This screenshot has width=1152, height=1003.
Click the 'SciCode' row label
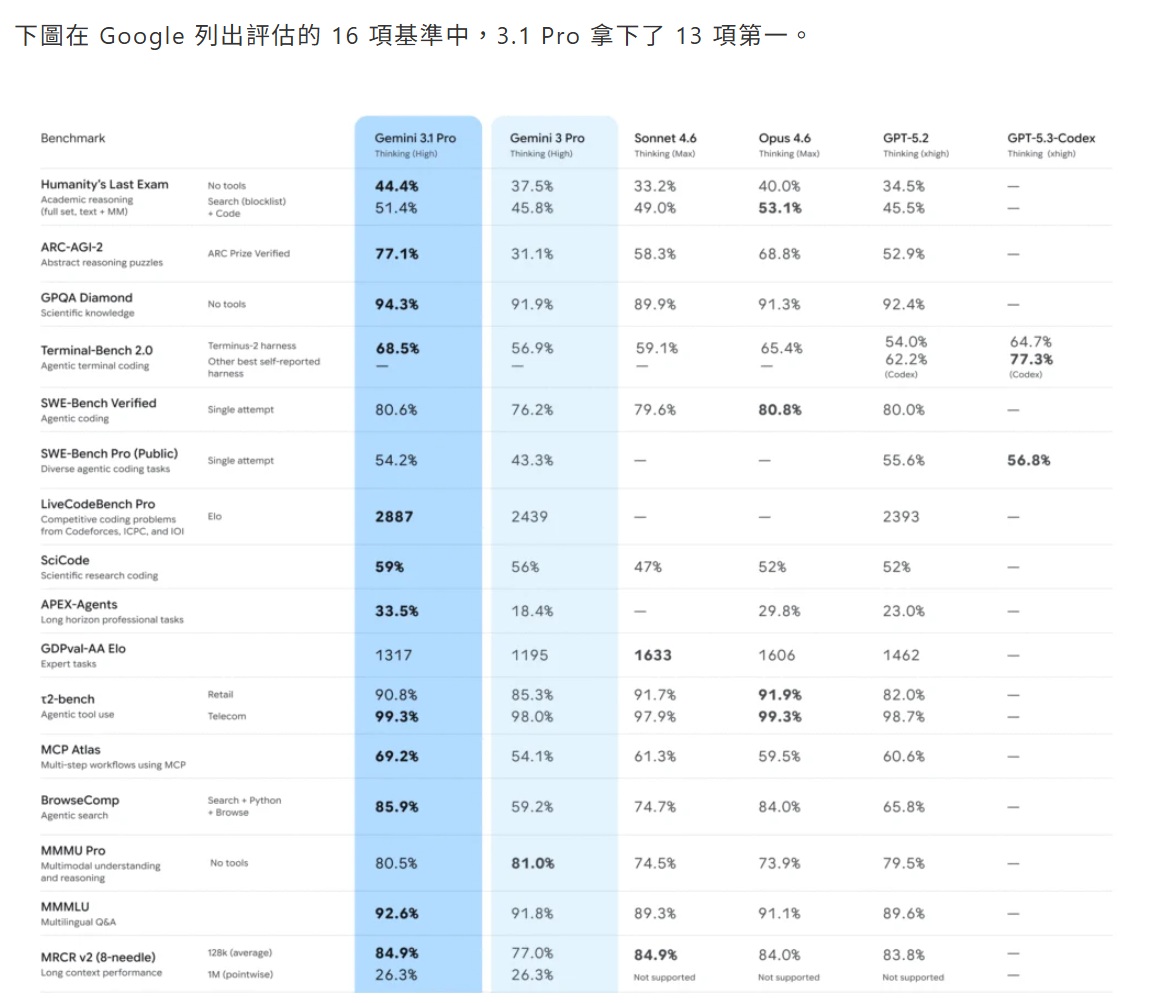pos(65,561)
